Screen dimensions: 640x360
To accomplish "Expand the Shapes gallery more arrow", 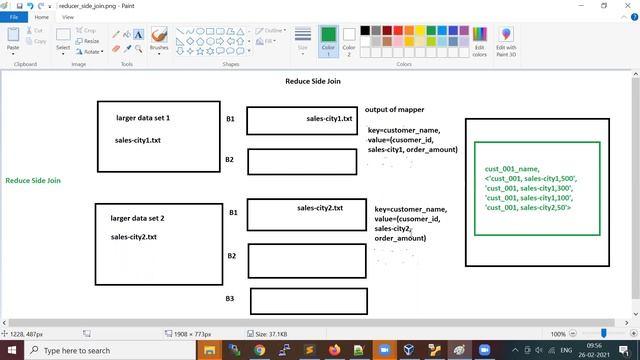I will tap(249, 51).
